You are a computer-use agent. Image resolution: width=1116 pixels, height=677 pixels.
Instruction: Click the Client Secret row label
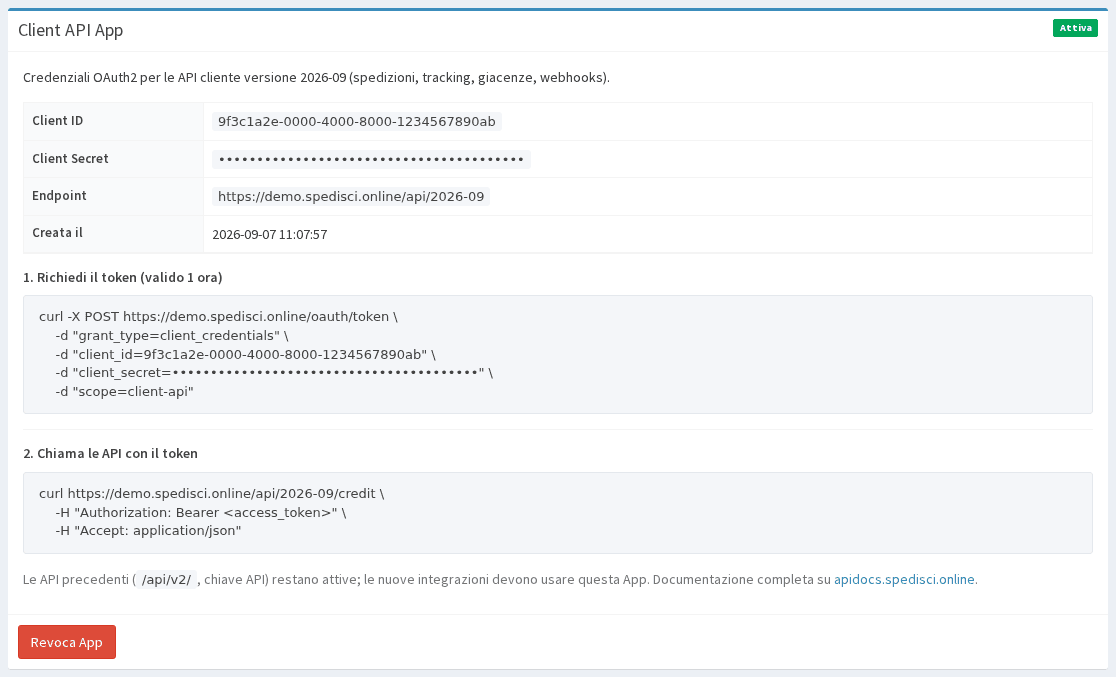coord(70,159)
